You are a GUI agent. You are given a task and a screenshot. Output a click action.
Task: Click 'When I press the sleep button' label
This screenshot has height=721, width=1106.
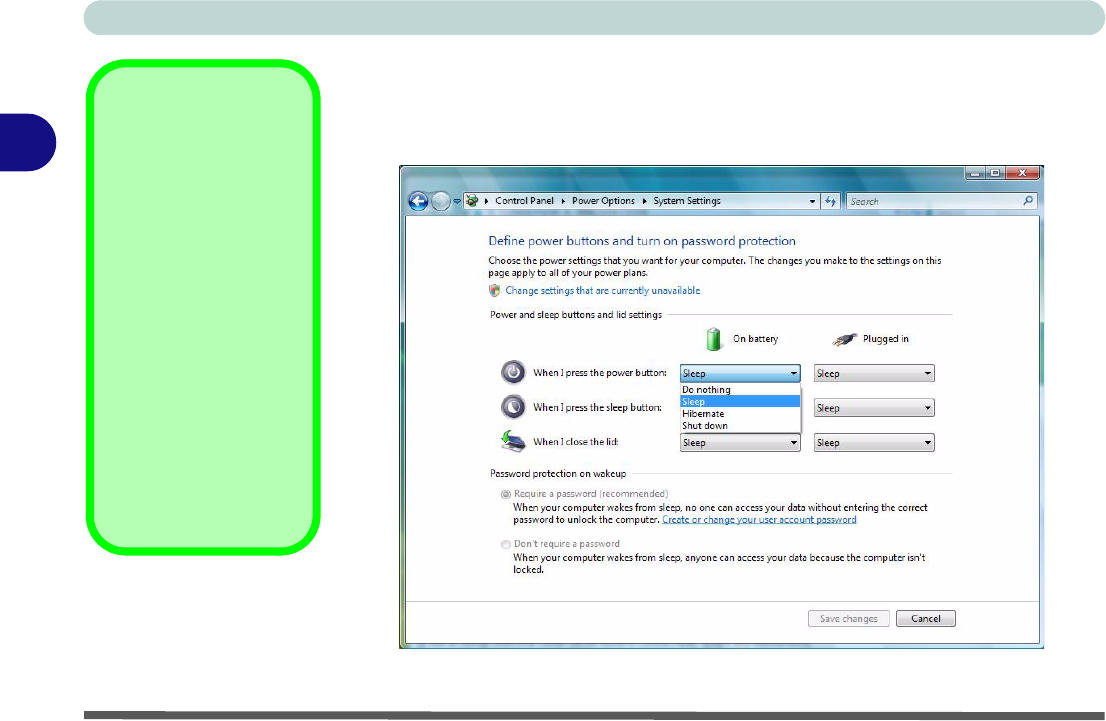[x=597, y=408]
